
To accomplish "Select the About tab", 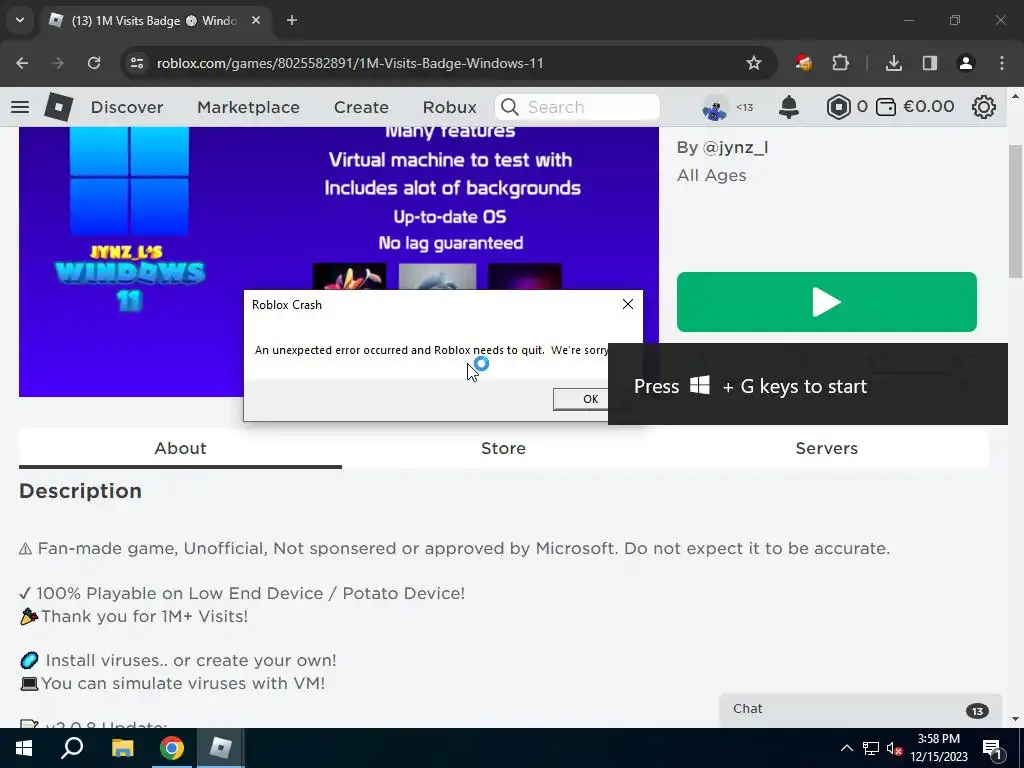I will tap(180, 449).
